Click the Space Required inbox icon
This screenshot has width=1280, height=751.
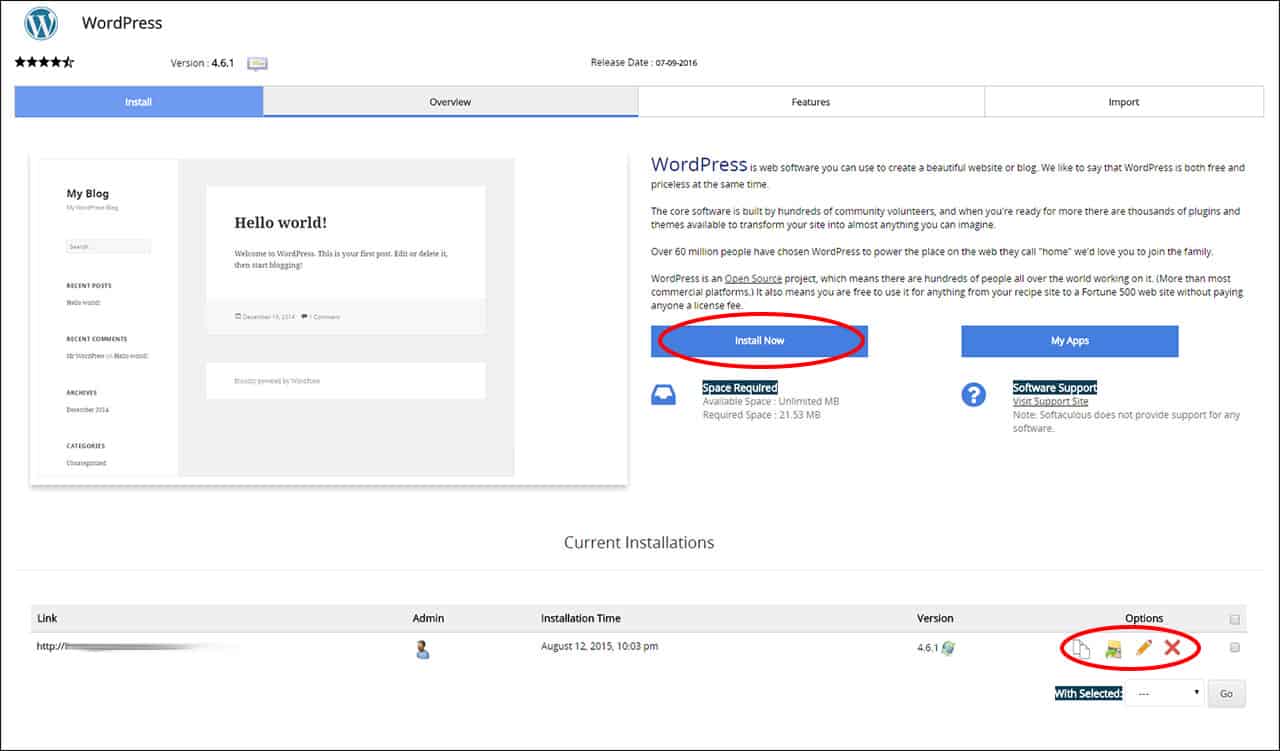(x=663, y=395)
